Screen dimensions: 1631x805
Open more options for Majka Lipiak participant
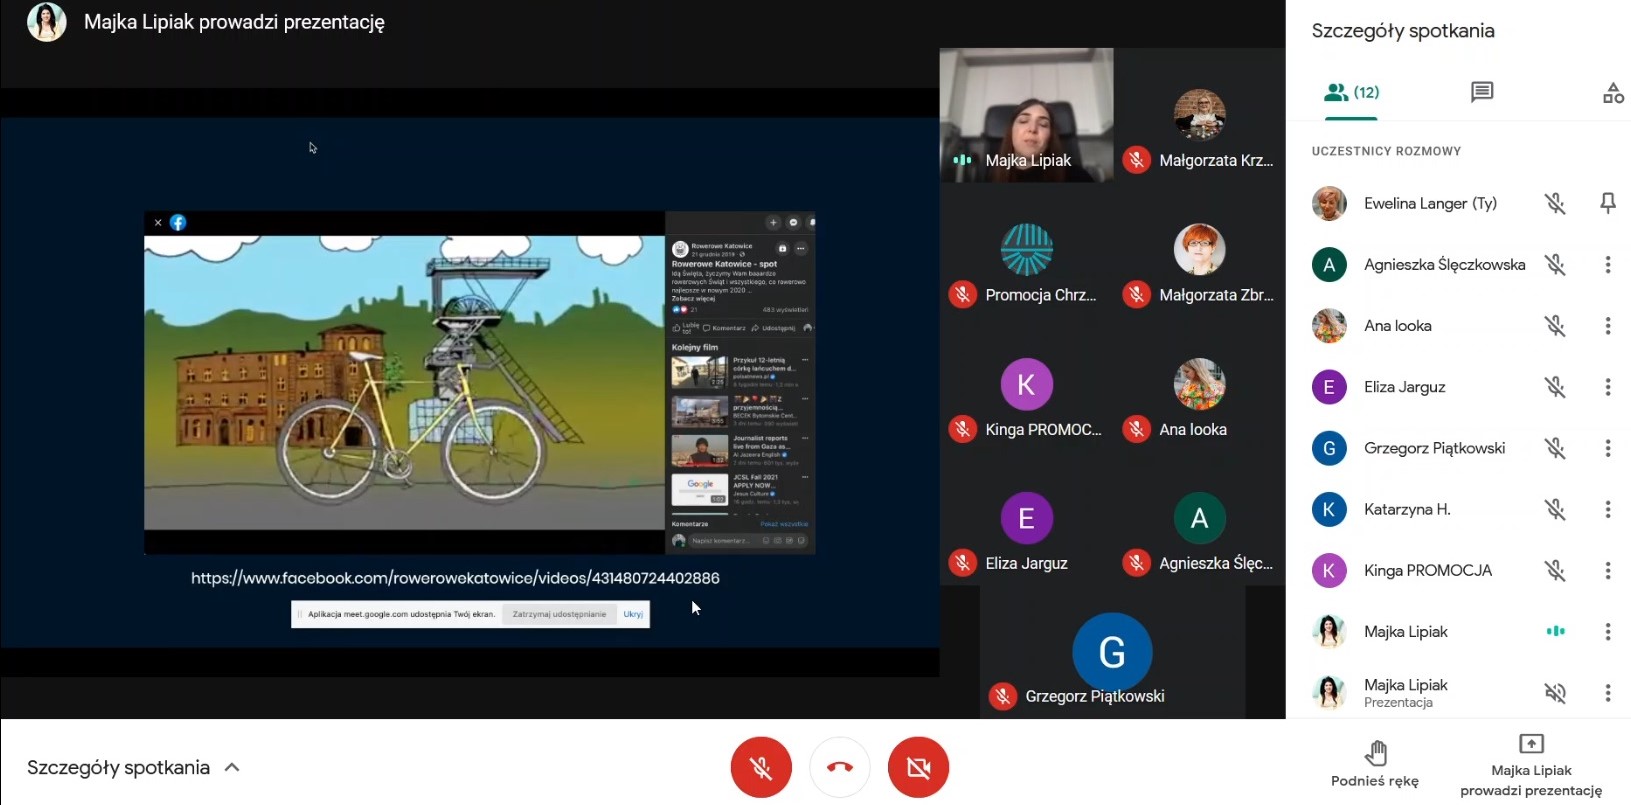(1608, 631)
